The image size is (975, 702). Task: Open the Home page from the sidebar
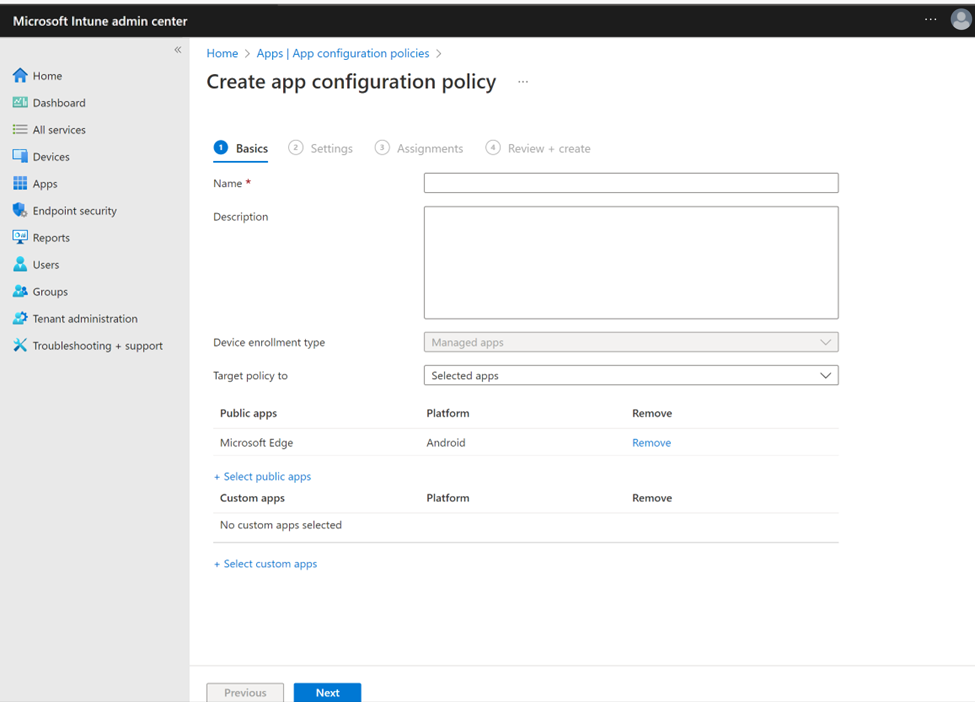click(x=47, y=75)
